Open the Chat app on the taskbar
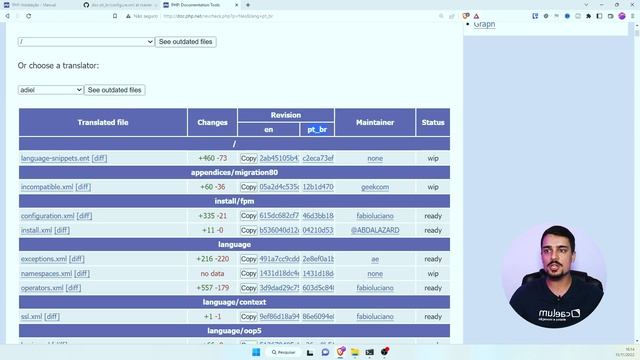 click(x=325, y=352)
